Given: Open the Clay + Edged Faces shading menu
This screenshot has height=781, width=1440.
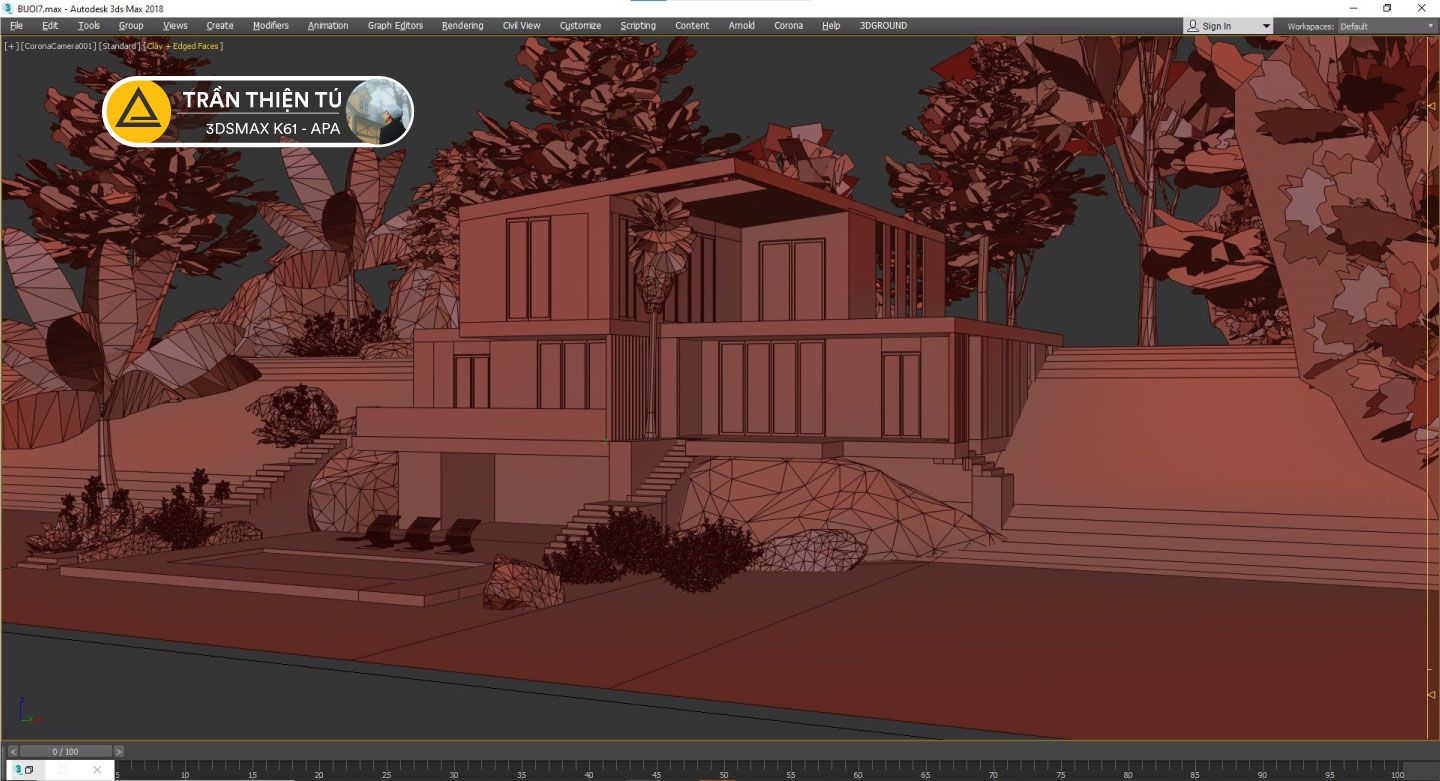Looking at the screenshot, I should [184, 46].
